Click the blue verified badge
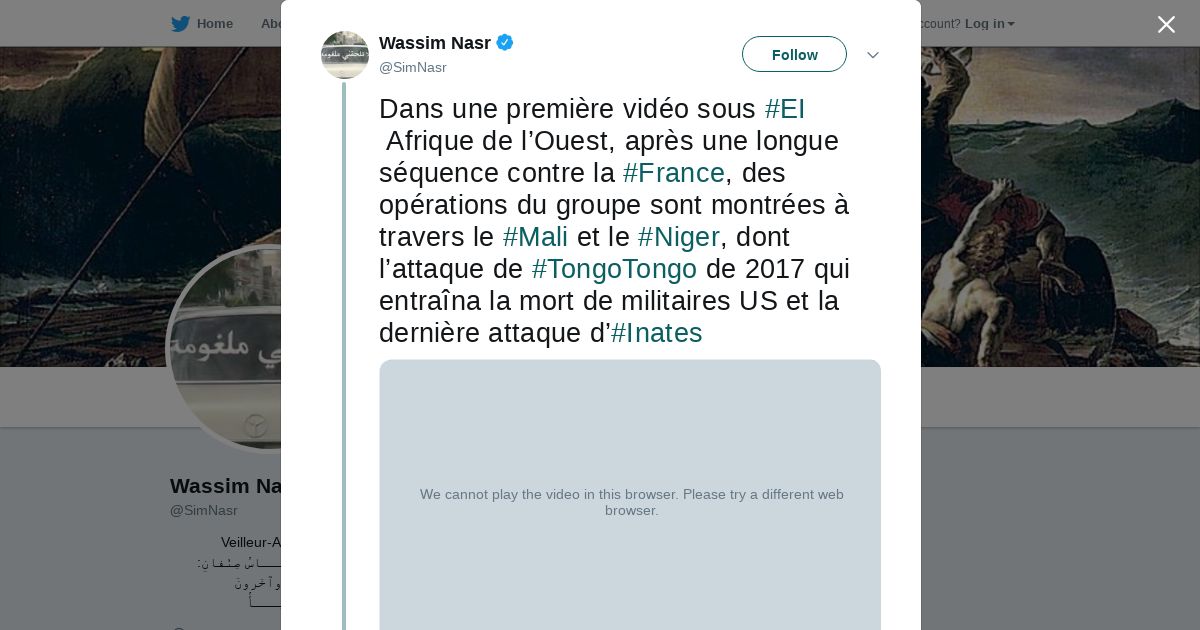Image resolution: width=1200 pixels, height=630 pixels. point(505,43)
